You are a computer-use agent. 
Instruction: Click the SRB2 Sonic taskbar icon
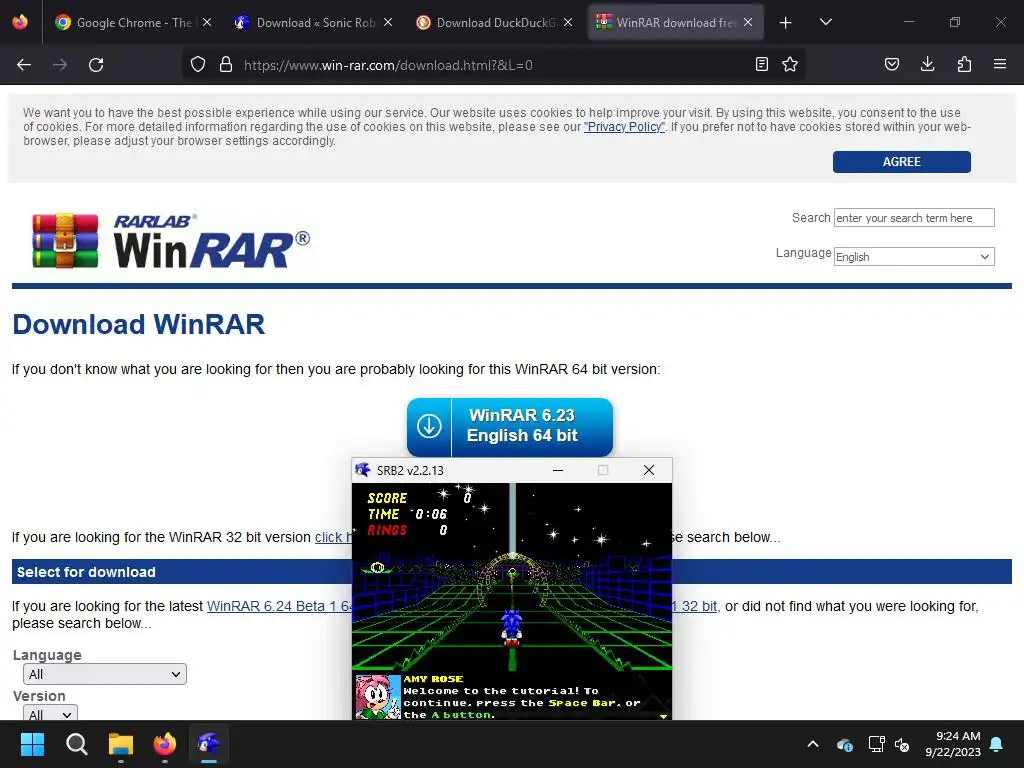[x=209, y=744]
